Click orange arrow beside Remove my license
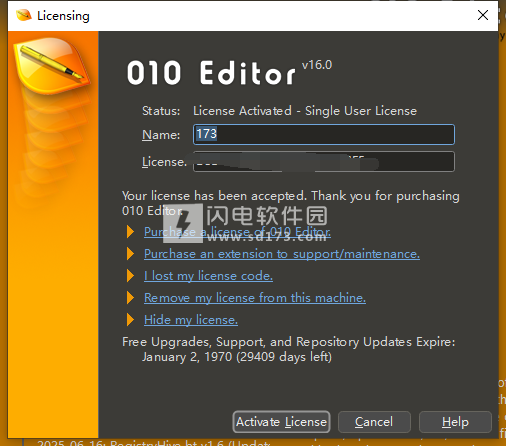The height and width of the screenshot is (446, 506). tap(130, 298)
